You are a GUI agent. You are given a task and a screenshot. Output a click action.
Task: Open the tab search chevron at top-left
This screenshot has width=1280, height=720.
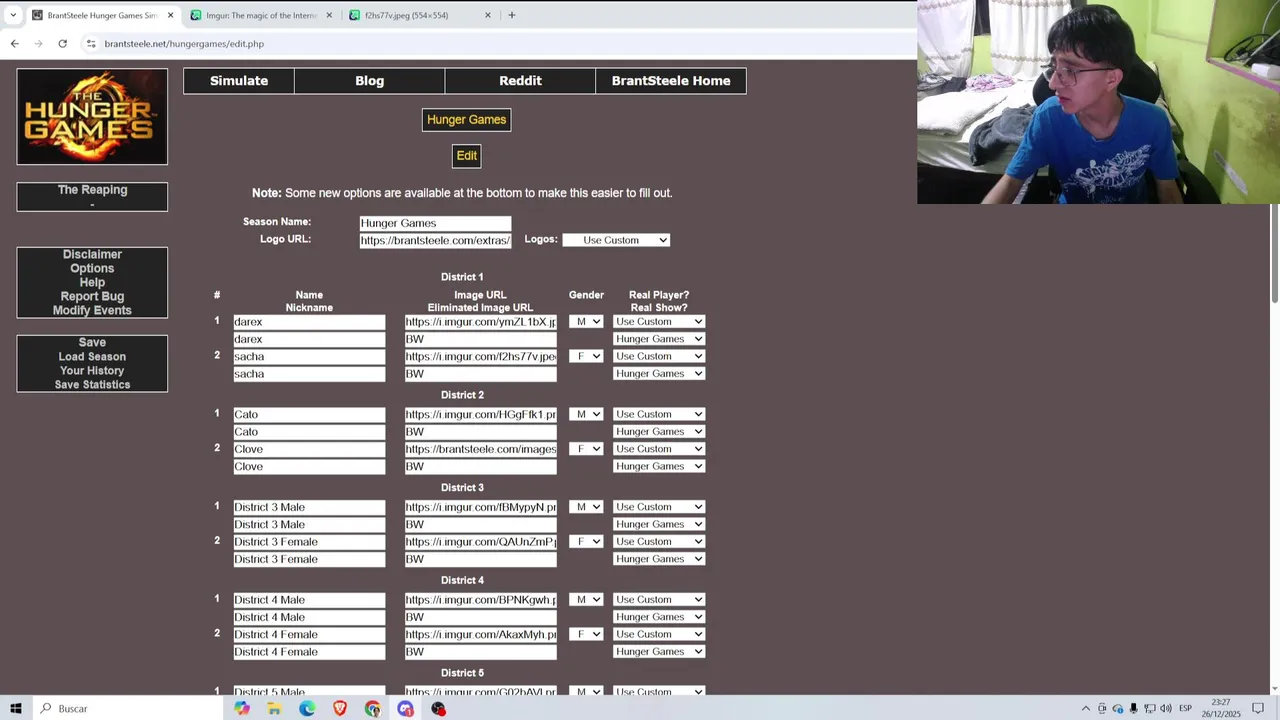(13, 15)
